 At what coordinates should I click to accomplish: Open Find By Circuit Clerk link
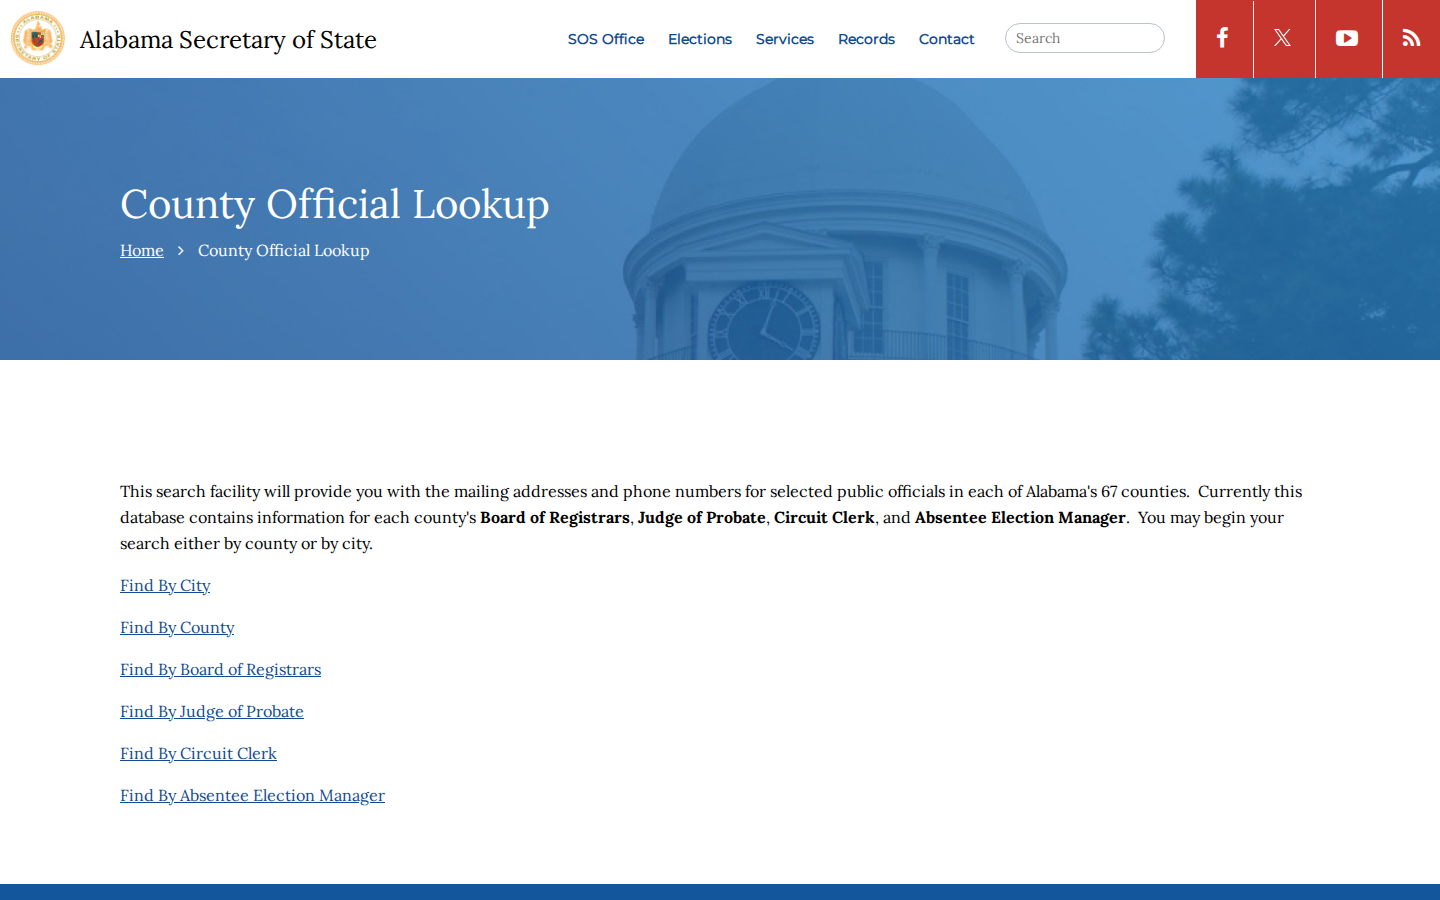[x=198, y=753]
